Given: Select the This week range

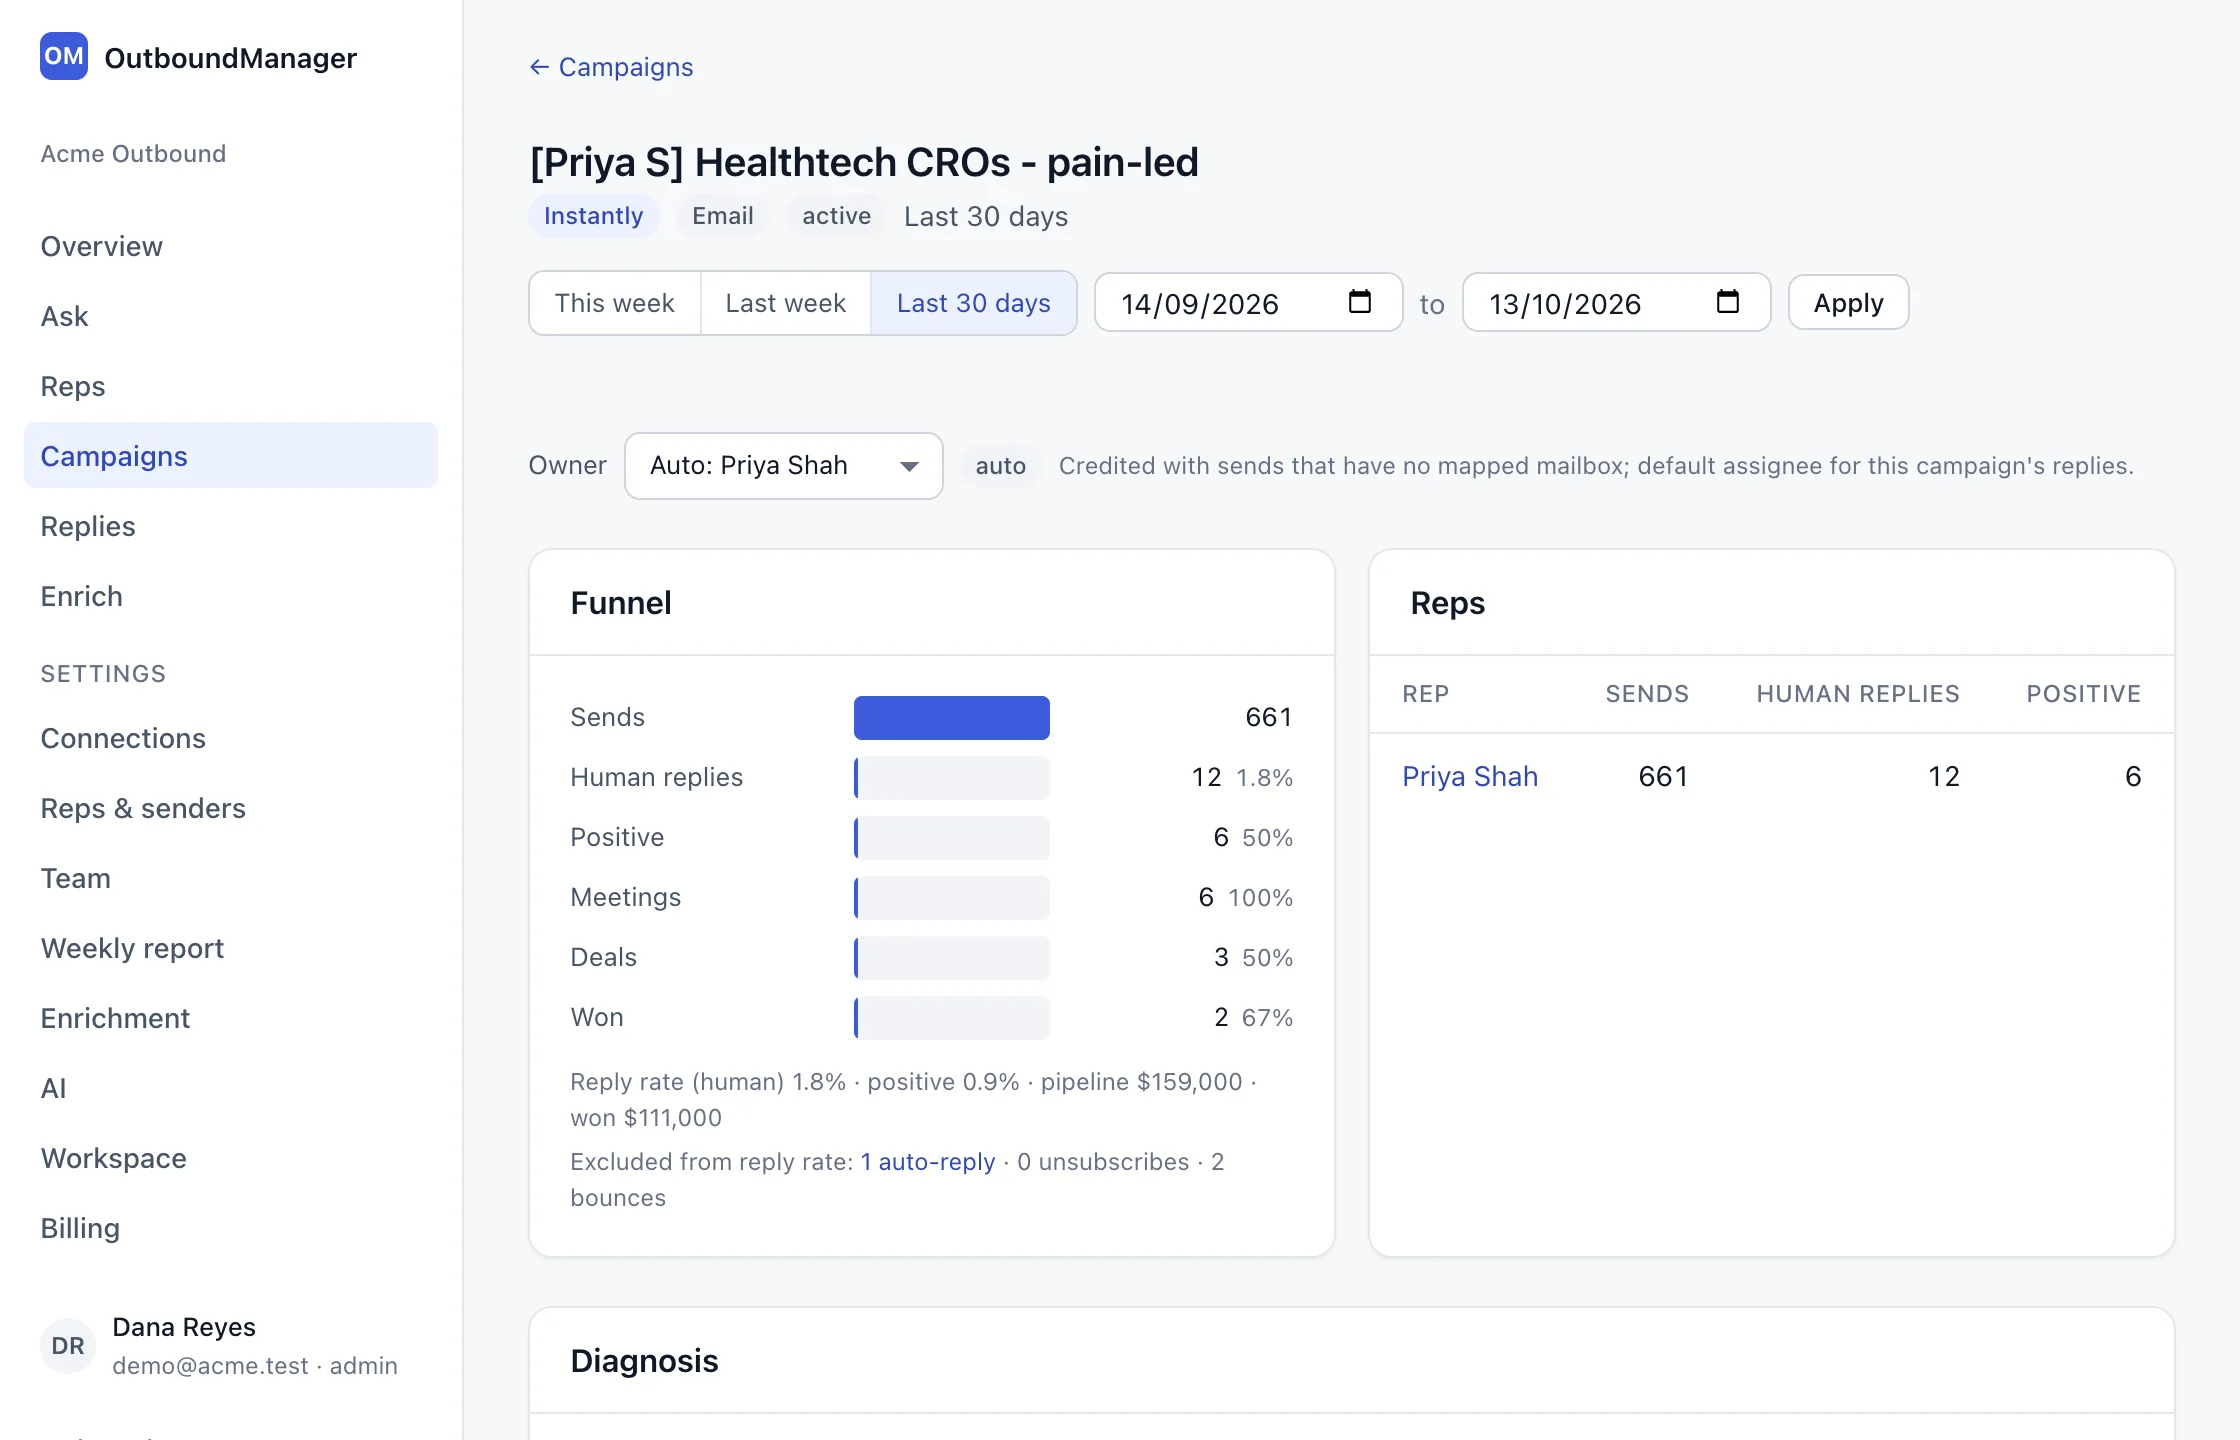Looking at the screenshot, I should point(615,303).
